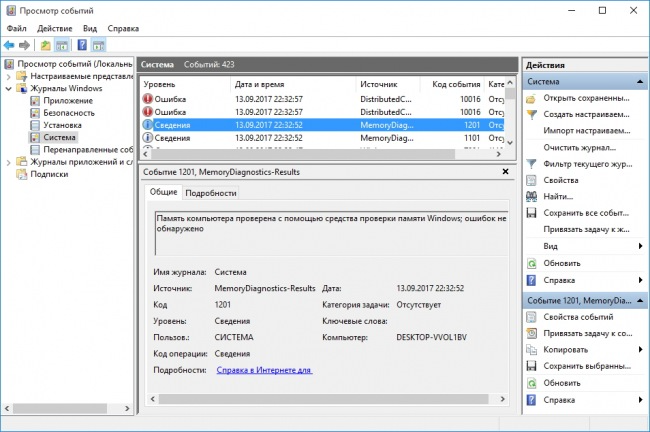Close the event 1201 preview pane
The width and height of the screenshot is (650, 432).
pos(505,172)
